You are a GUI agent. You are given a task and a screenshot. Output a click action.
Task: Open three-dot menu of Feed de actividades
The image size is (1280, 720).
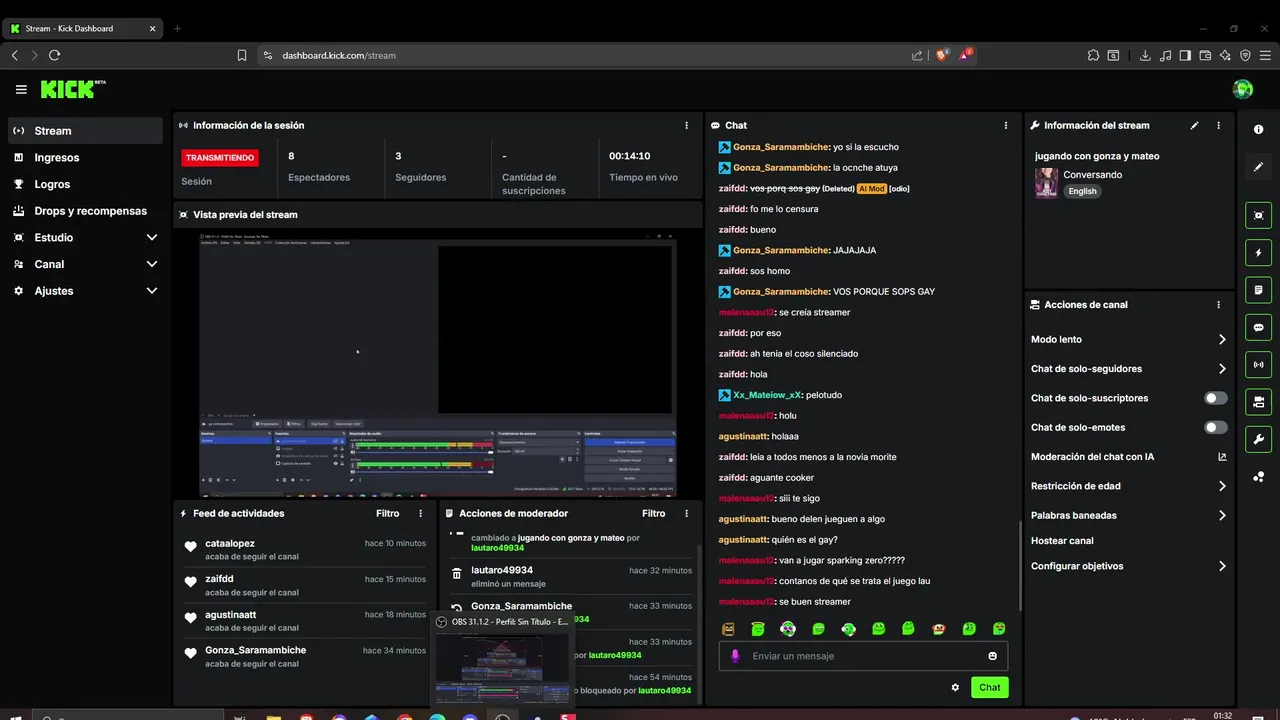(x=420, y=514)
